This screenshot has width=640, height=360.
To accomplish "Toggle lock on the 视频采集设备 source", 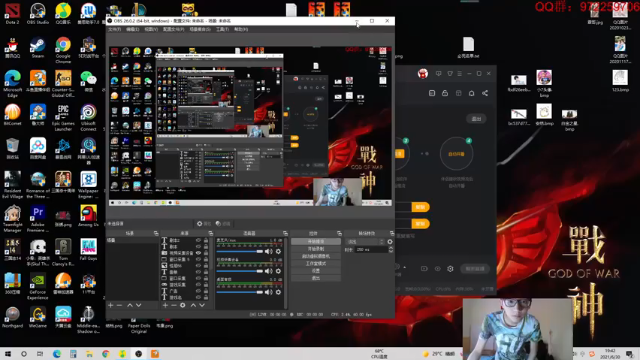I will pos(206,253).
